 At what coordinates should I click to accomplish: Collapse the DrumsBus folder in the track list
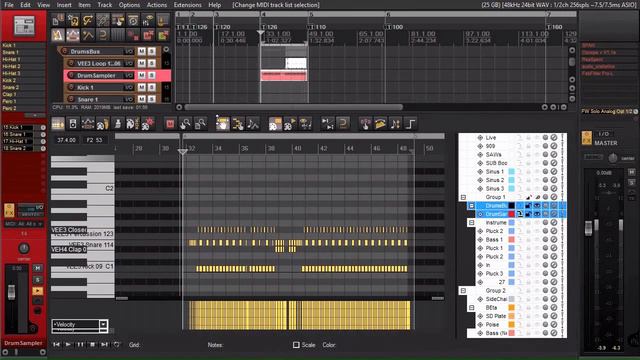tap(471, 205)
